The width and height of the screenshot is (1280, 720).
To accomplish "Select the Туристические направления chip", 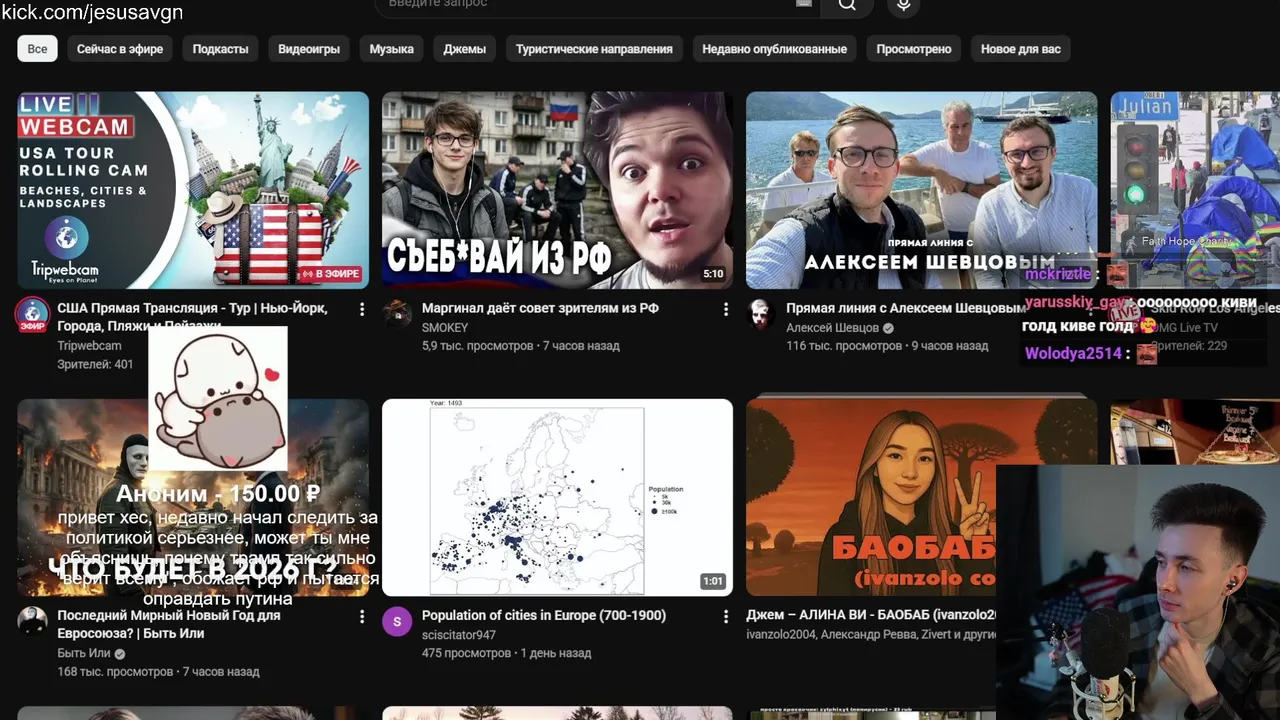I will [x=594, y=49].
